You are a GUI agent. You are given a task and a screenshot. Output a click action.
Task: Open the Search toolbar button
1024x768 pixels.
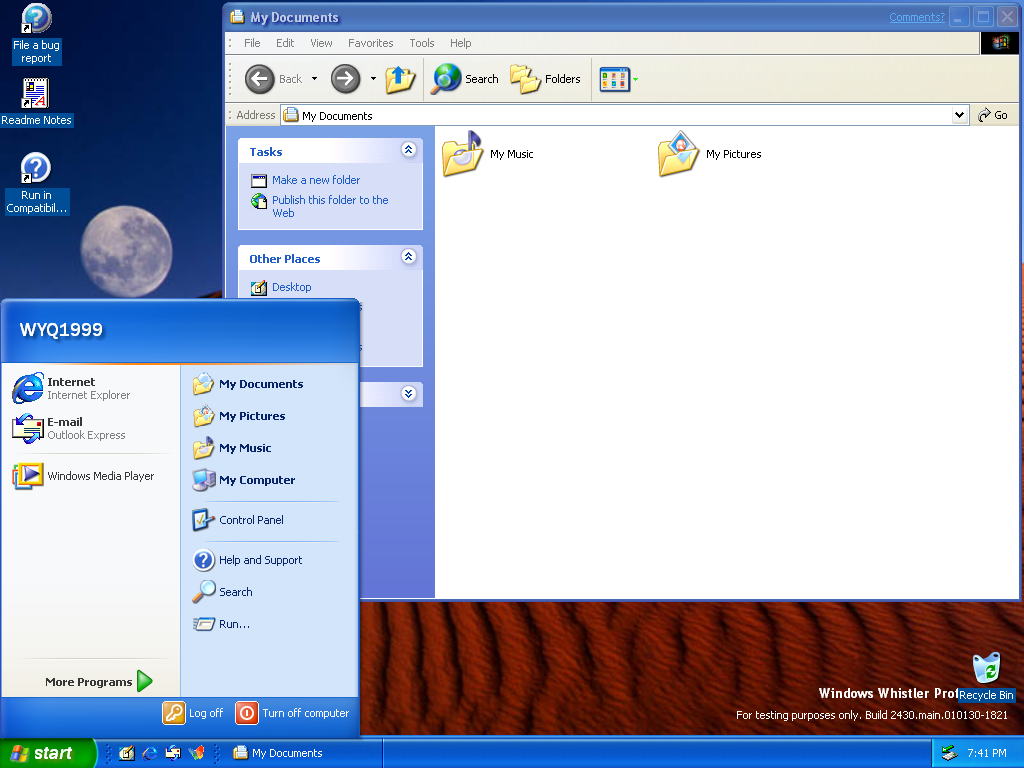click(465, 79)
